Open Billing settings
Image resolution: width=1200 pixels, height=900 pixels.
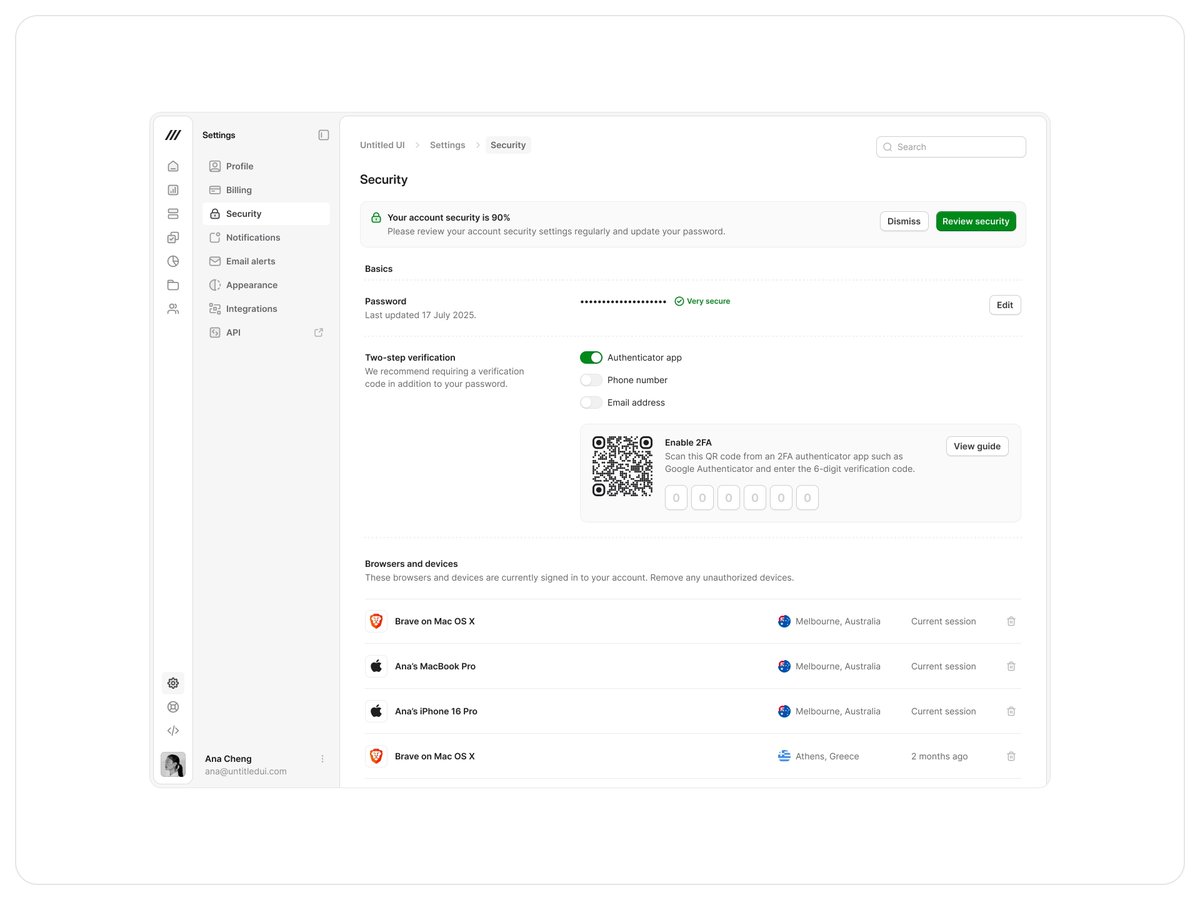click(266, 190)
